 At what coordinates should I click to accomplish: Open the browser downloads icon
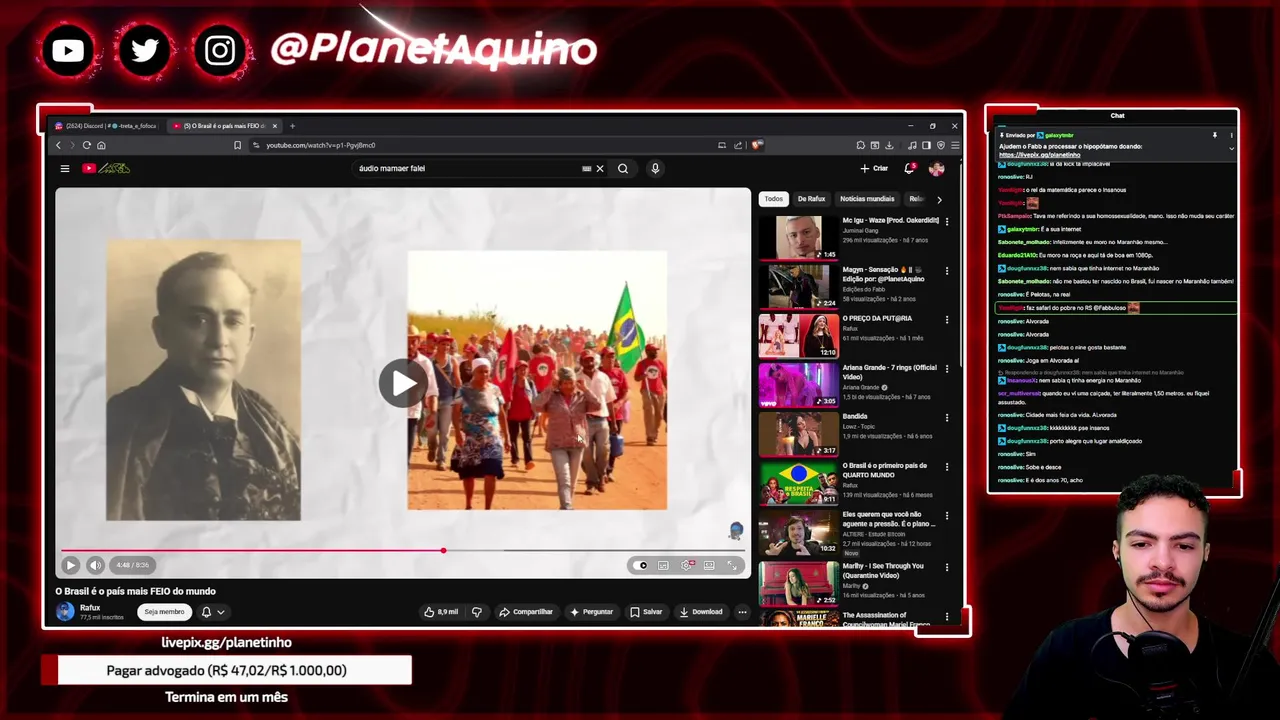[889, 145]
